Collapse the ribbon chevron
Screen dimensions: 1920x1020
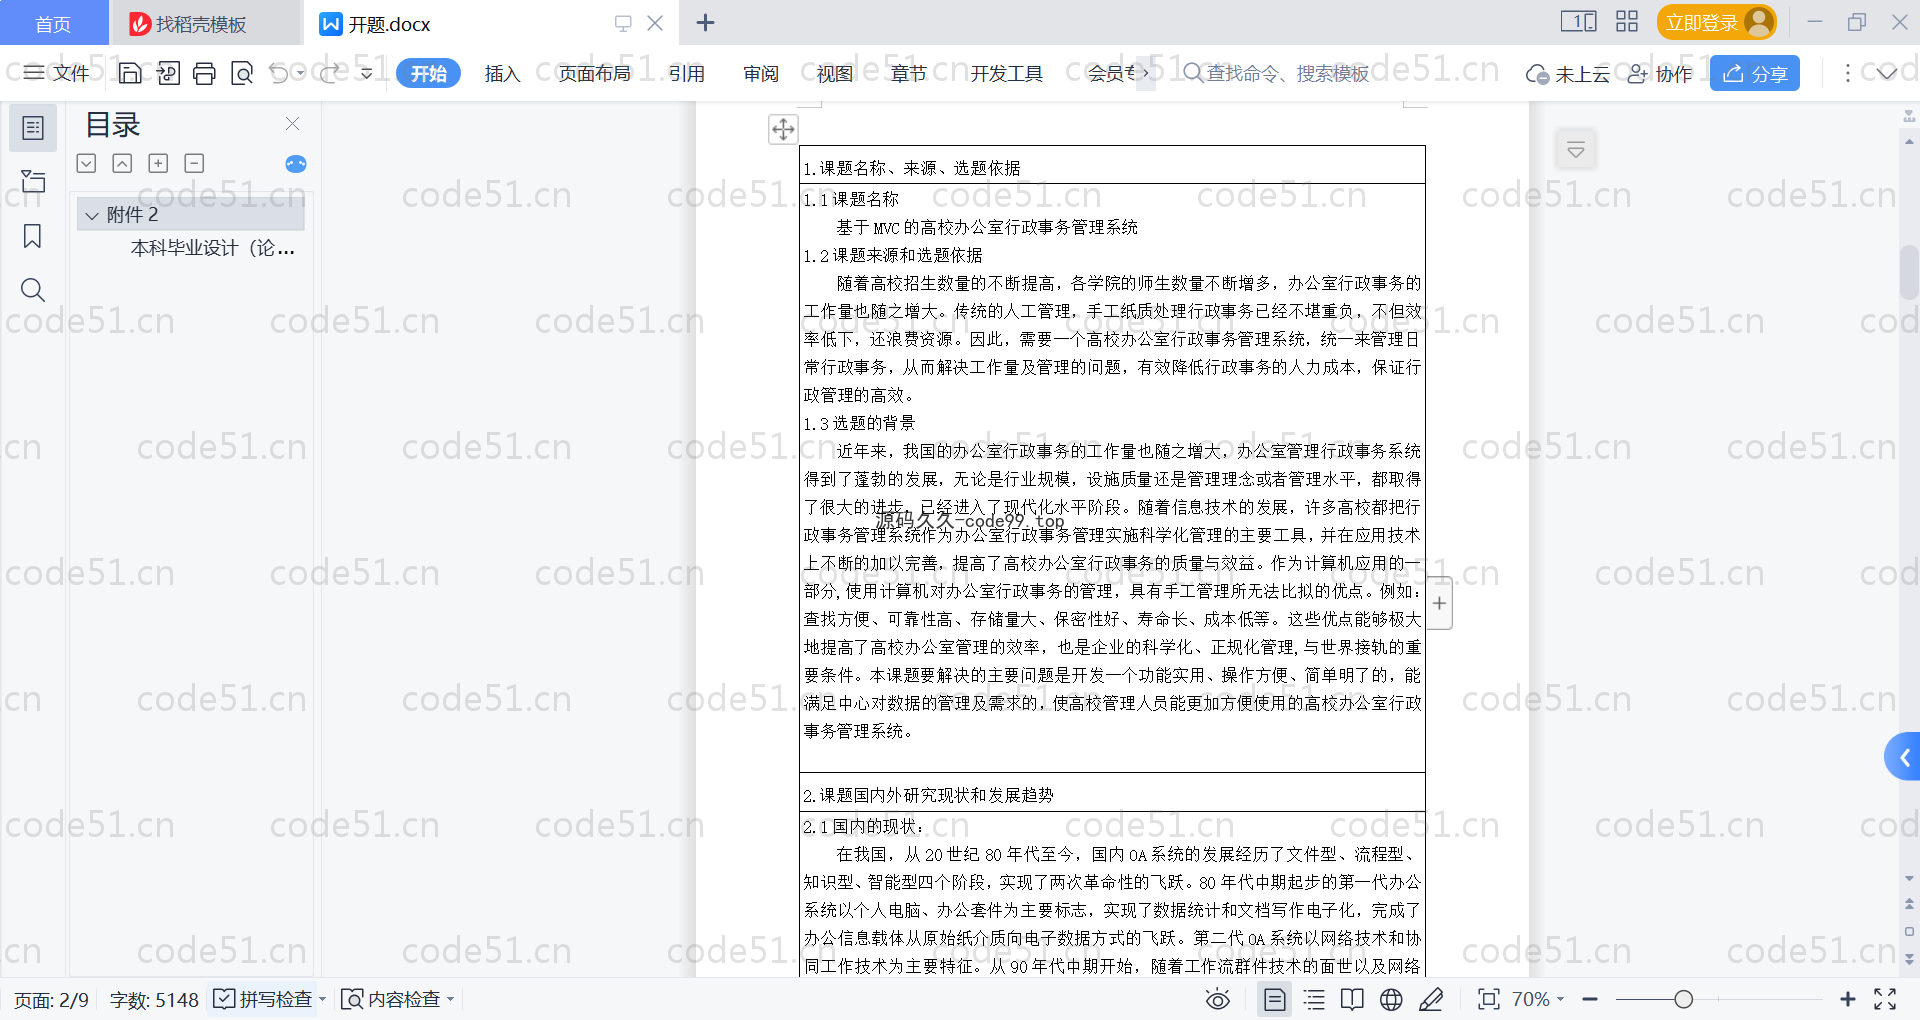tap(1887, 73)
